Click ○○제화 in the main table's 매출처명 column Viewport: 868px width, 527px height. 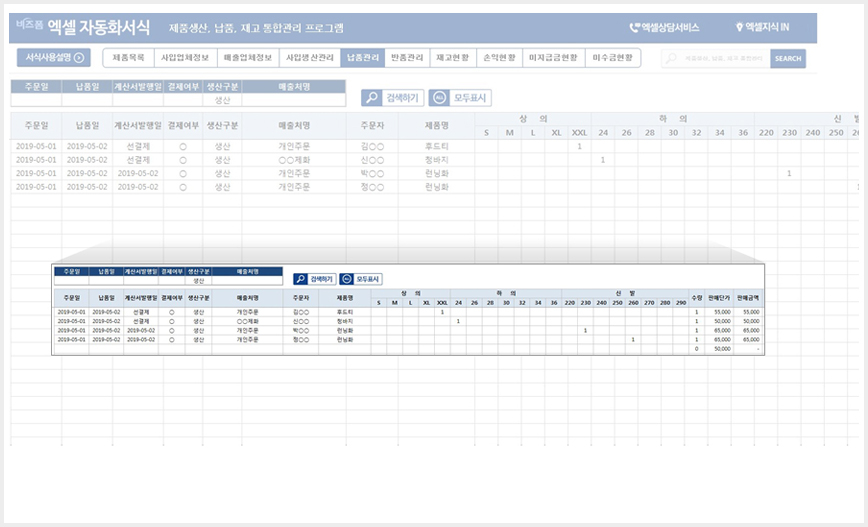pos(294,160)
